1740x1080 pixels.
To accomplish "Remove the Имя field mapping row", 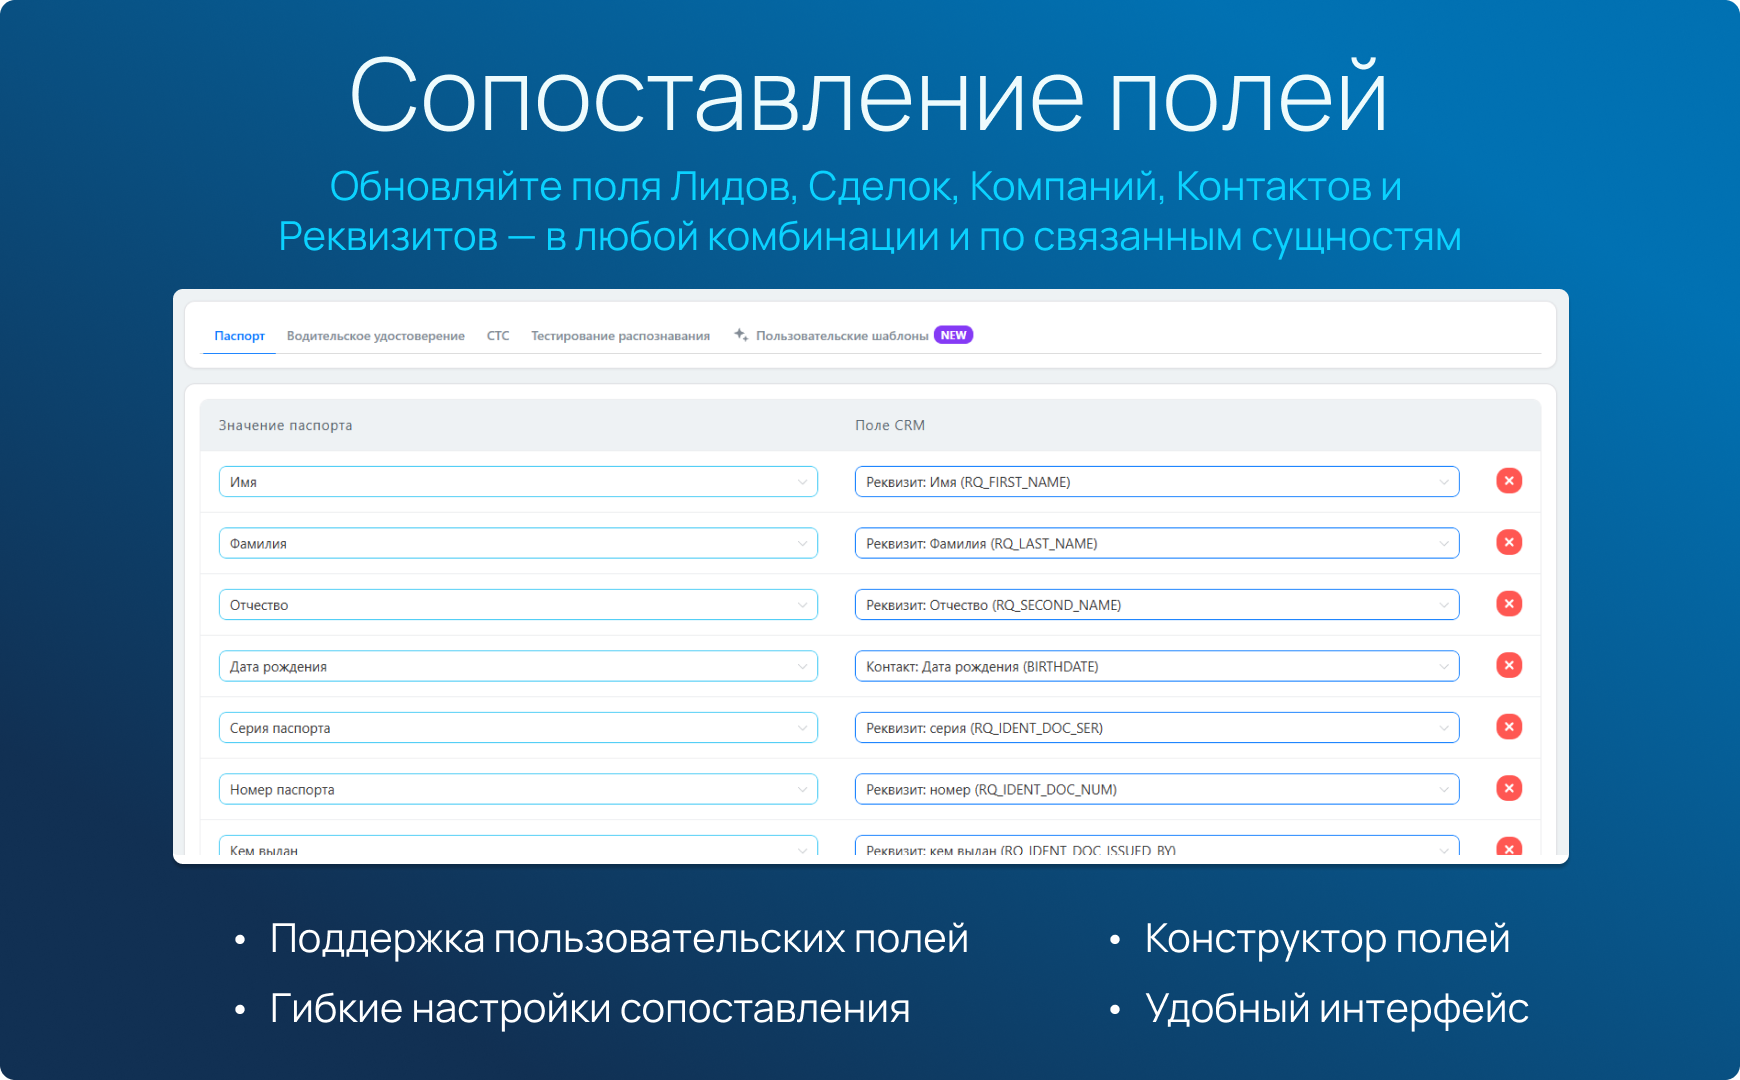I will point(1509,481).
